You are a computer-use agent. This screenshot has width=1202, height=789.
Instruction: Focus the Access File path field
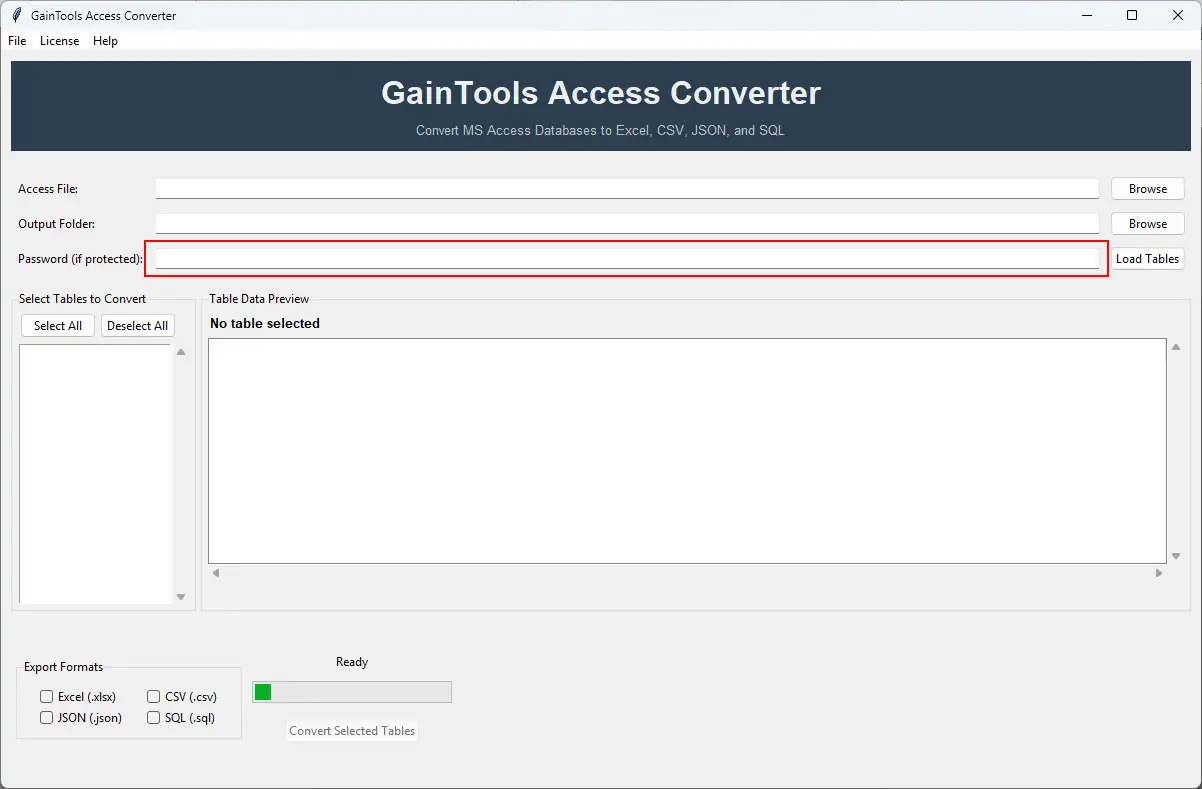627,189
